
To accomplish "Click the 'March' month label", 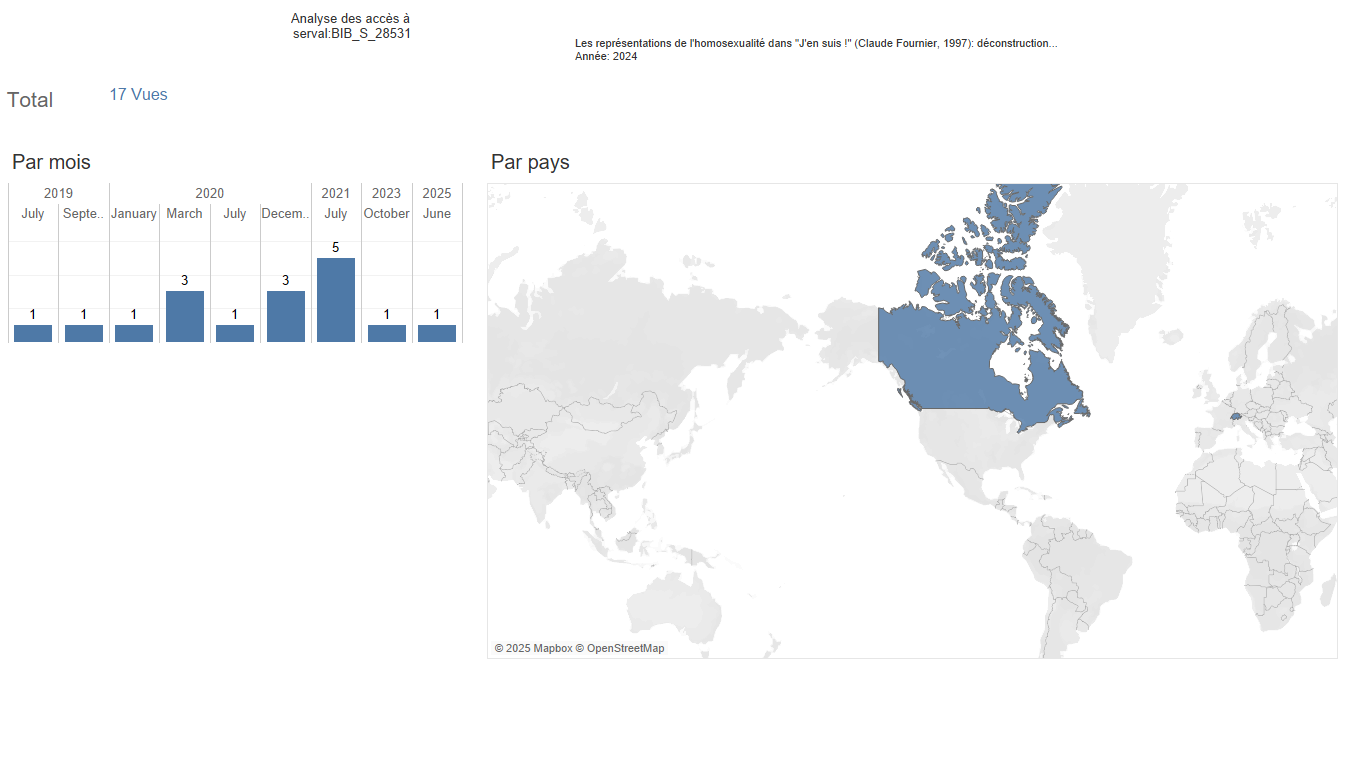I will tap(185, 213).
